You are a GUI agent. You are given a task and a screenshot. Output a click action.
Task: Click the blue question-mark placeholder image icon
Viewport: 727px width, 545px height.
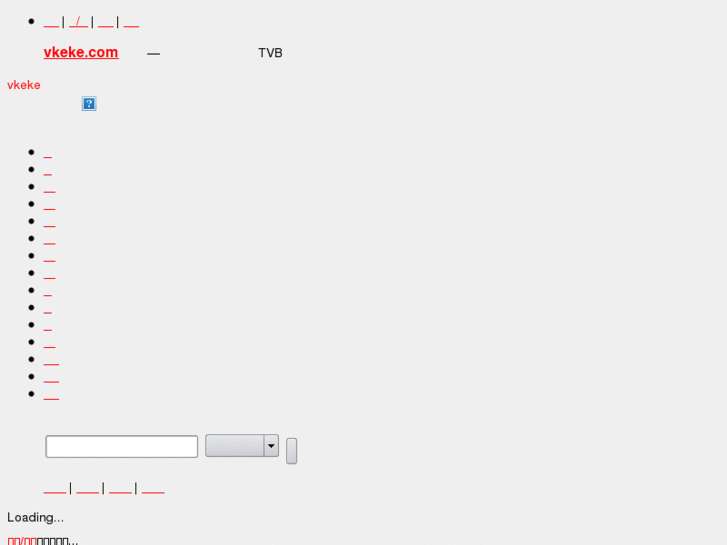(89, 103)
